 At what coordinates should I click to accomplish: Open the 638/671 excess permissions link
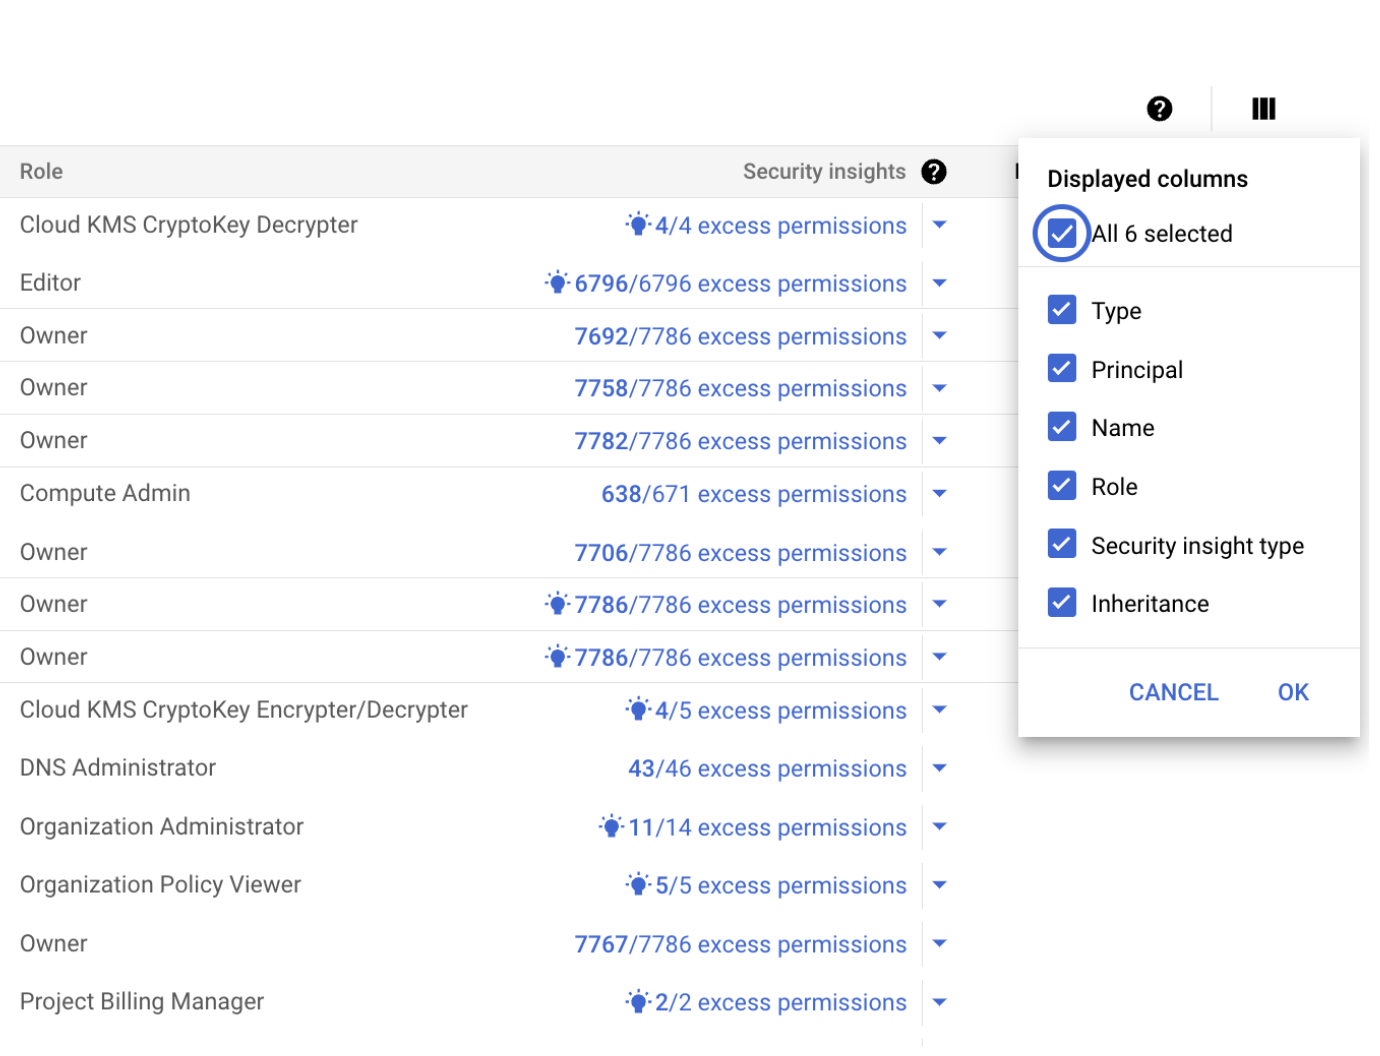click(x=753, y=494)
